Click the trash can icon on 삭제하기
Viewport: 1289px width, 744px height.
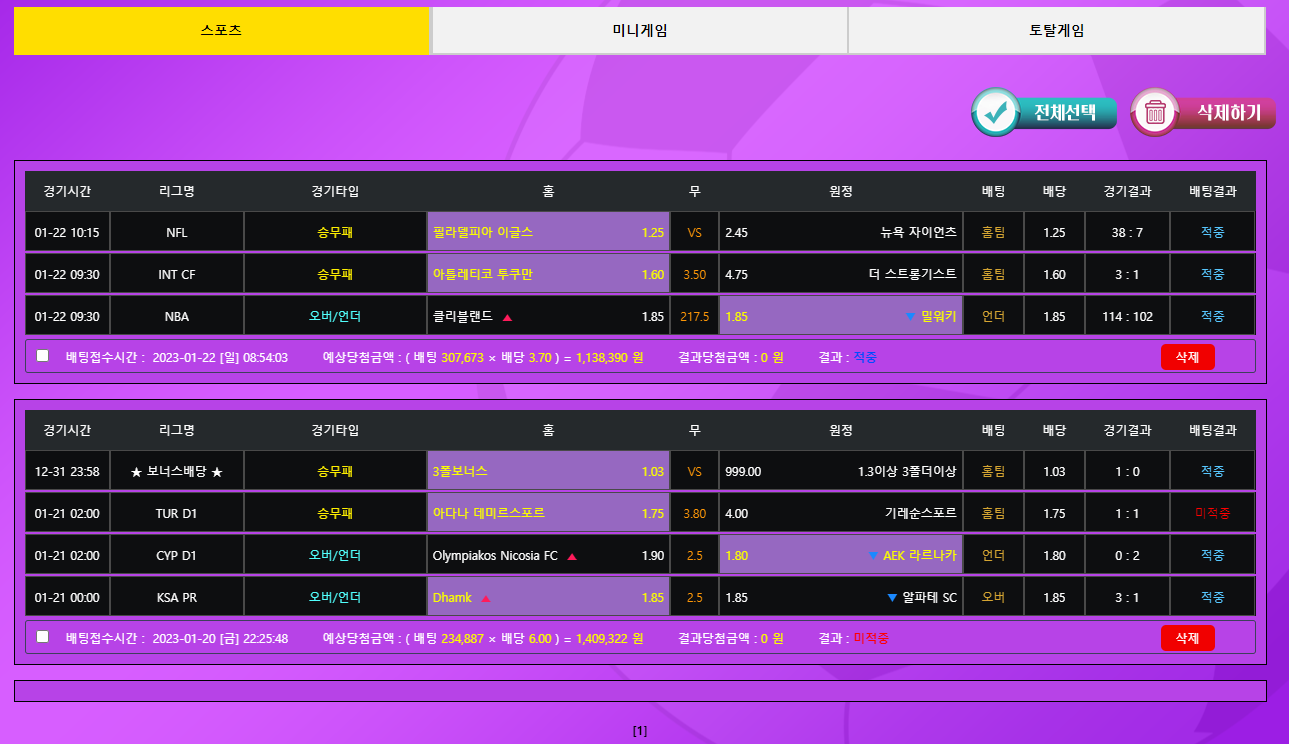pyautogui.click(x=1155, y=113)
